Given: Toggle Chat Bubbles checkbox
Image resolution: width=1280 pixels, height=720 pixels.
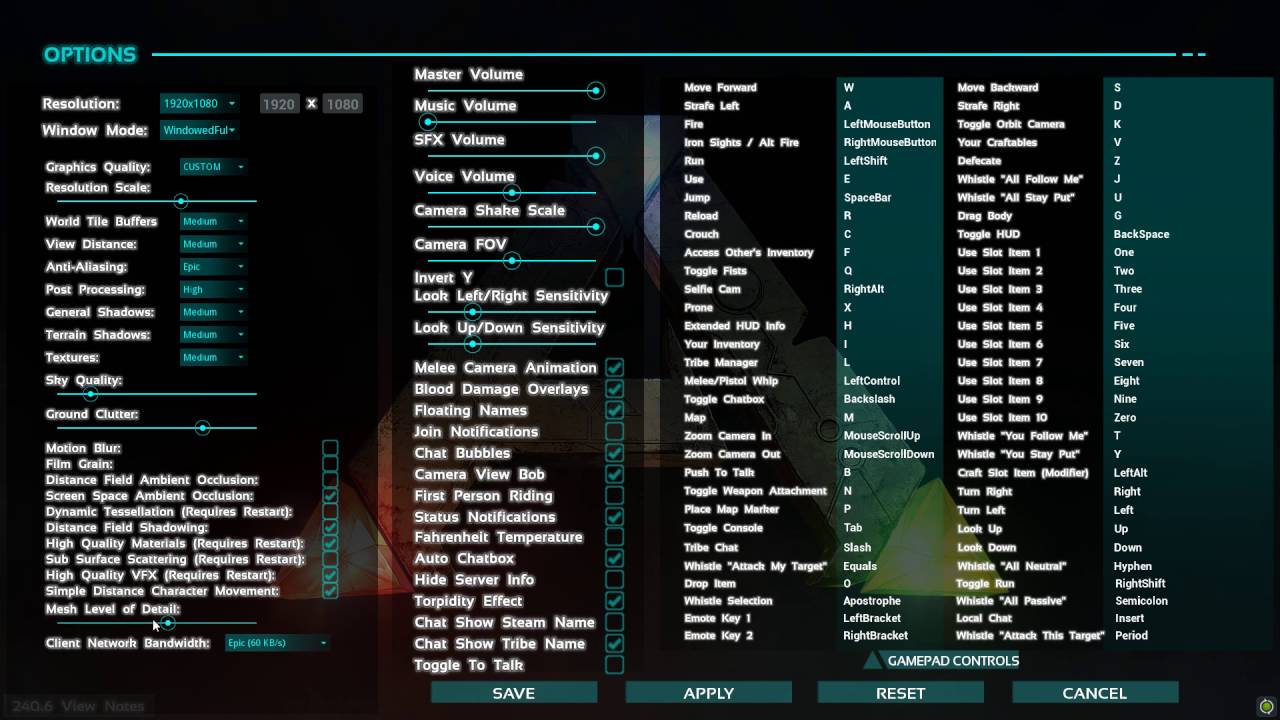Looking at the screenshot, I should 614,453.
